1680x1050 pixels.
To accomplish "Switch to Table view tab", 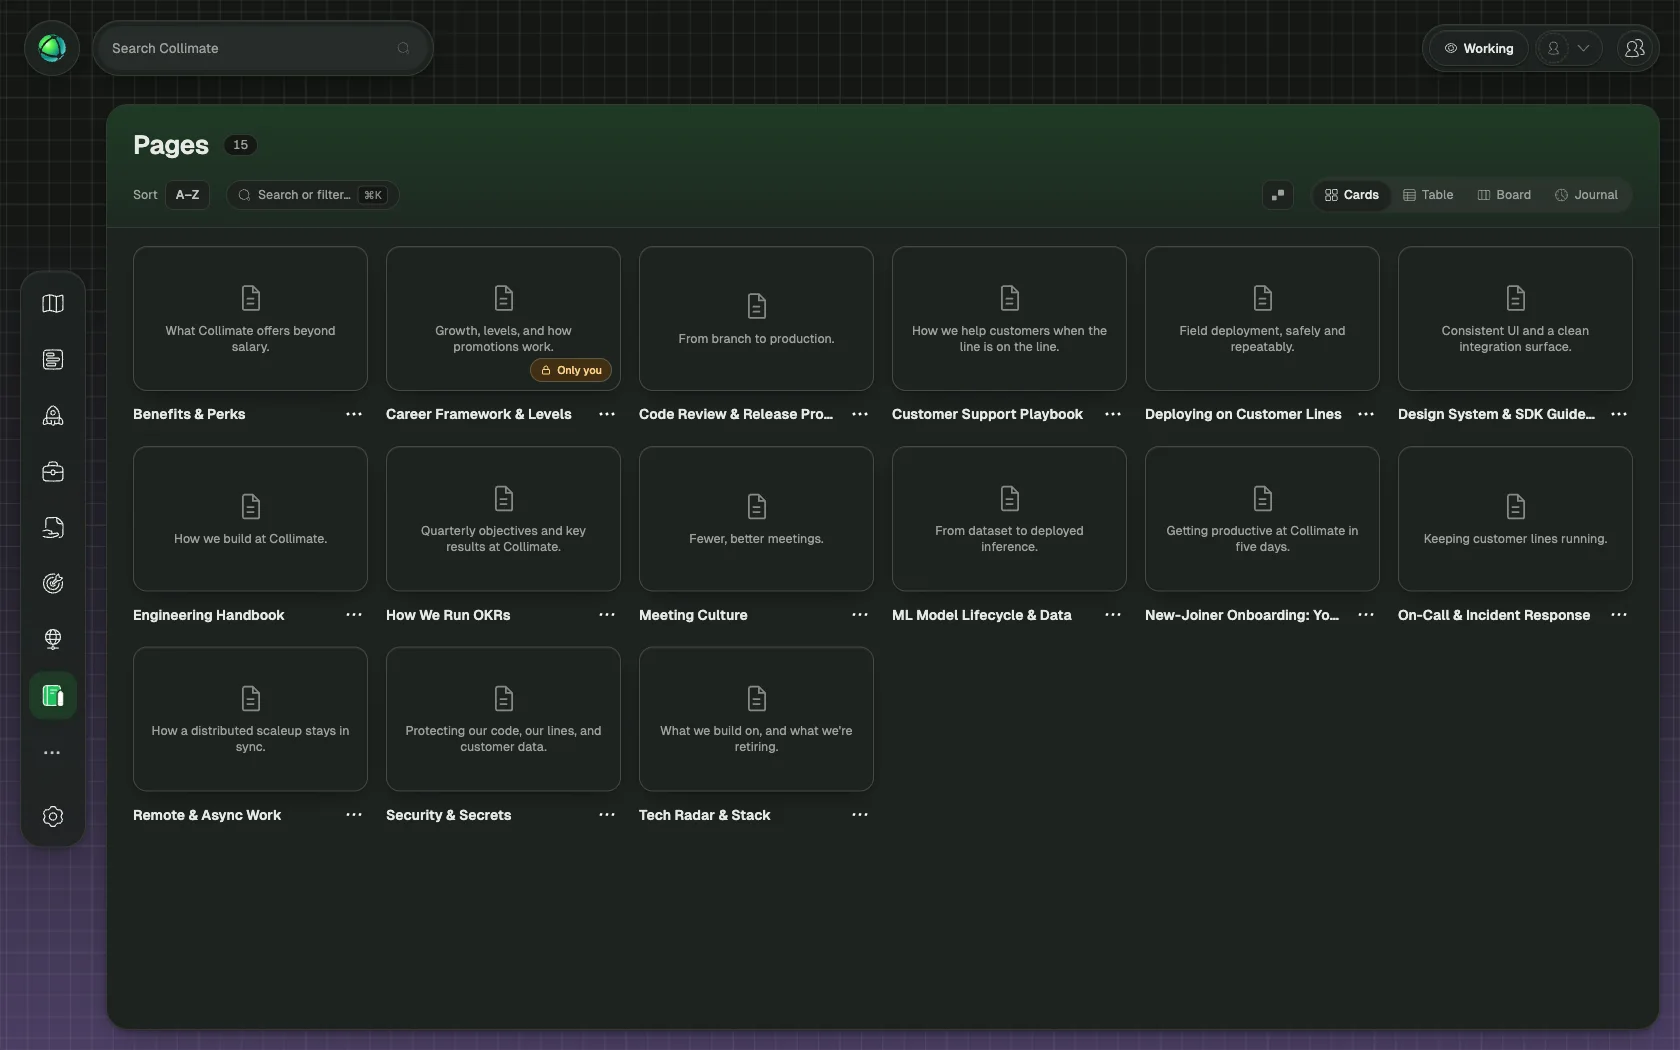I will pos(1428,195).
